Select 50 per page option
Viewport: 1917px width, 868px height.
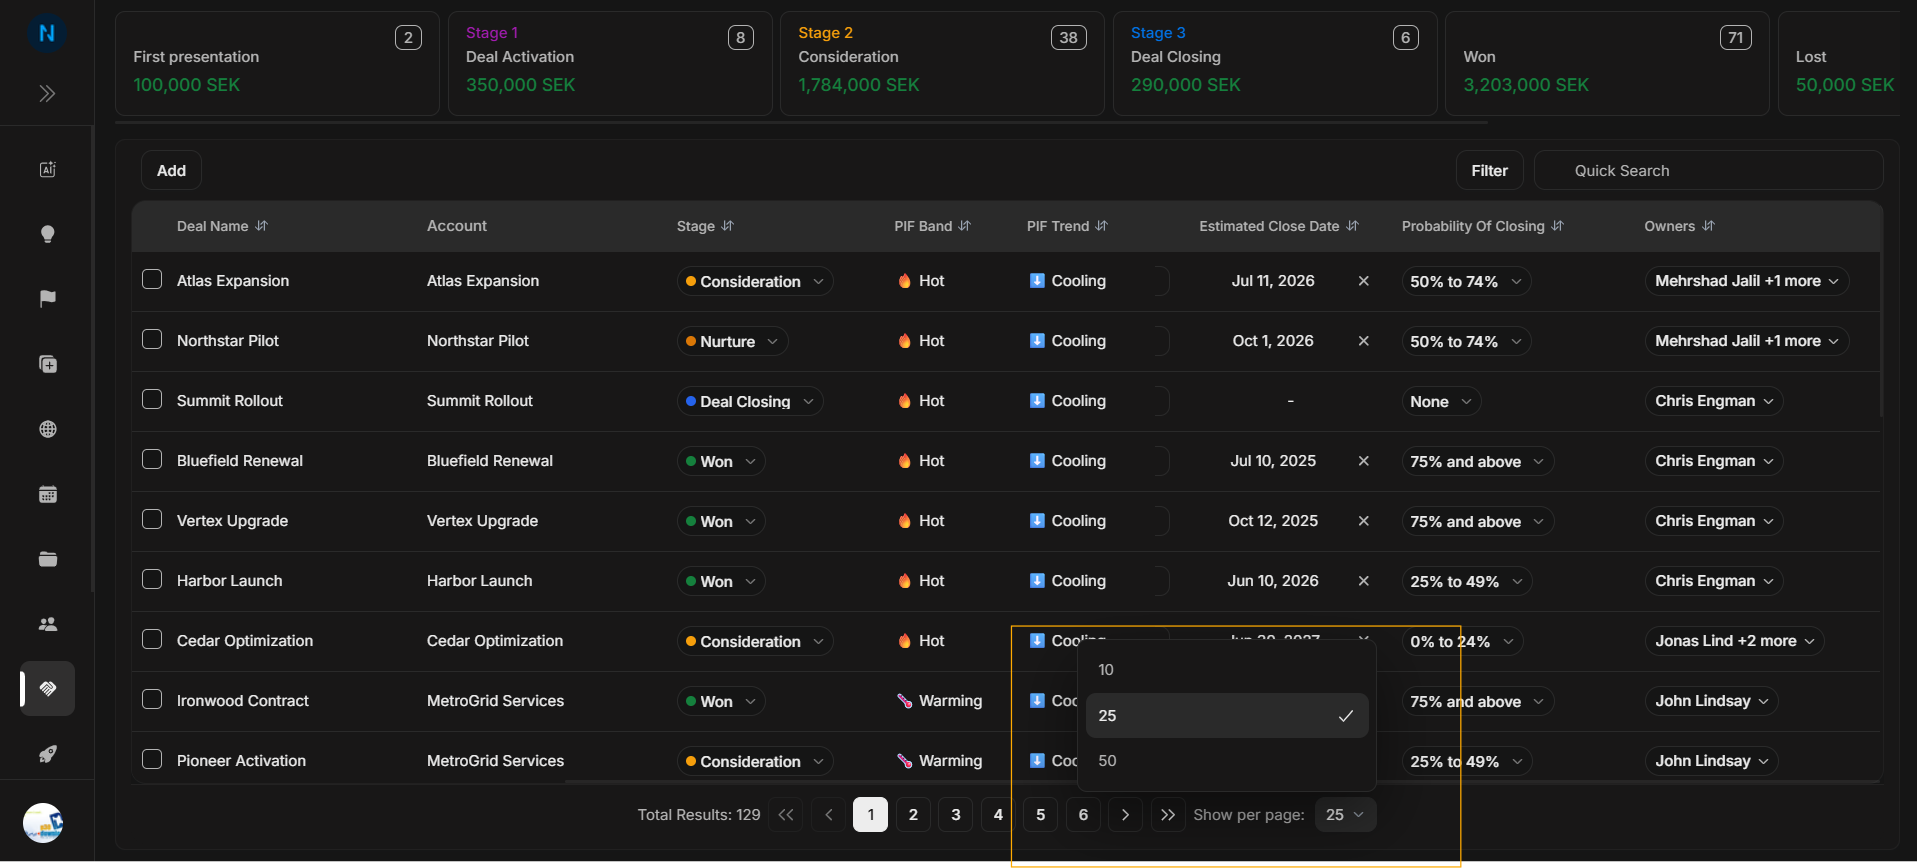1227,761
